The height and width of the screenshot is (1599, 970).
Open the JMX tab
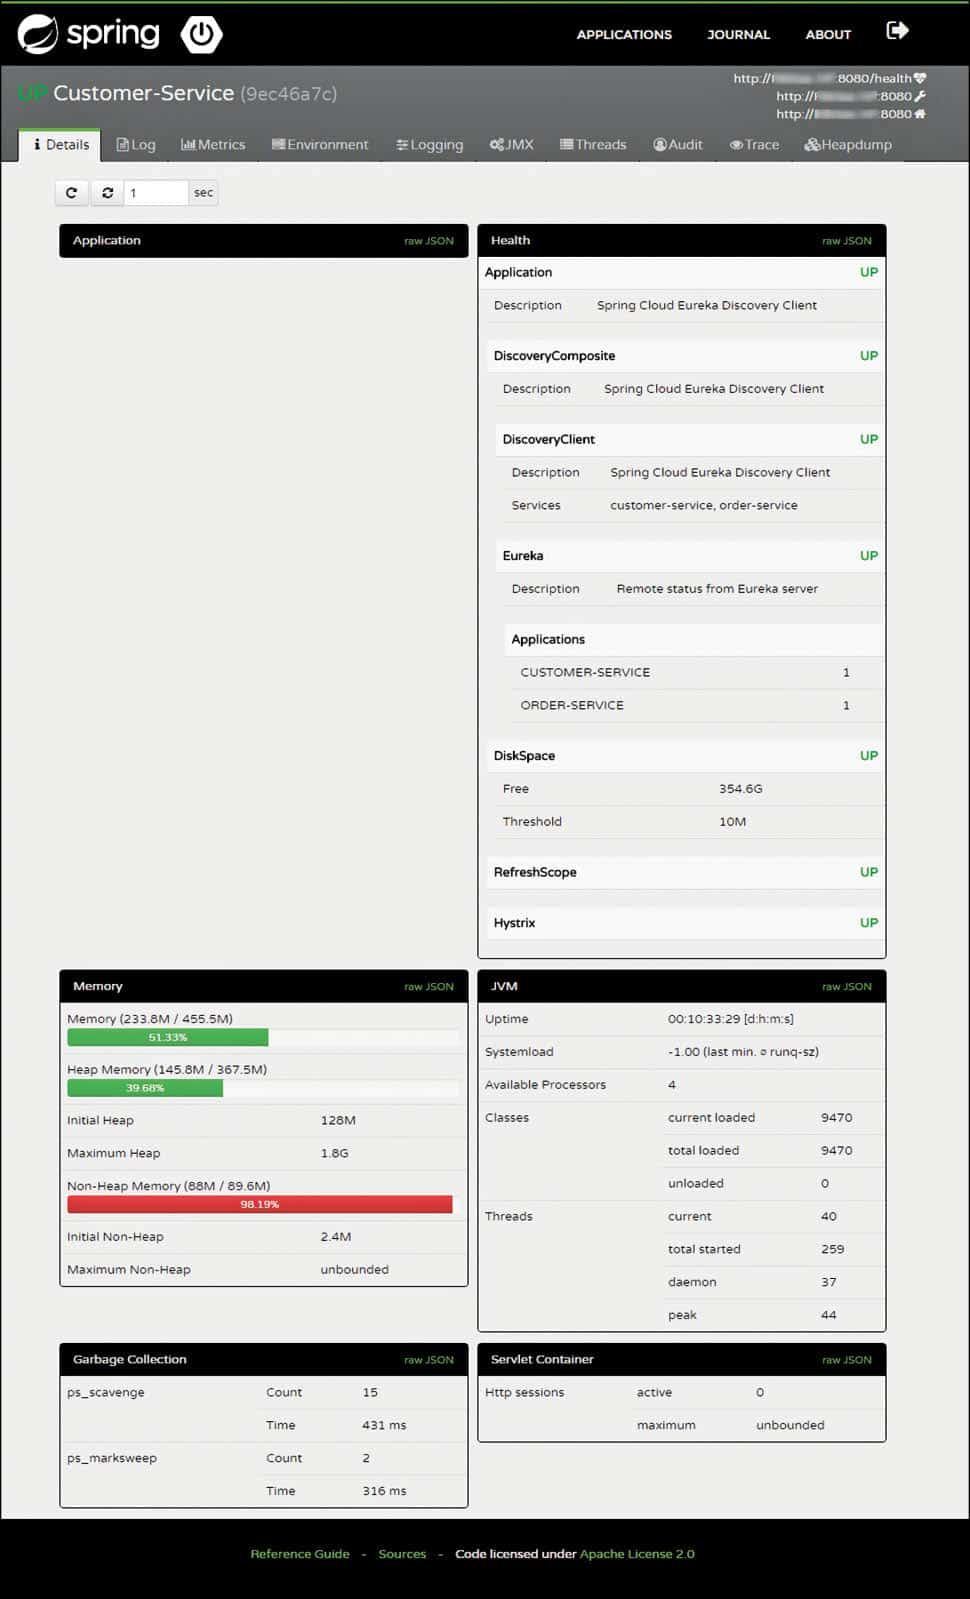click(512, 145)
